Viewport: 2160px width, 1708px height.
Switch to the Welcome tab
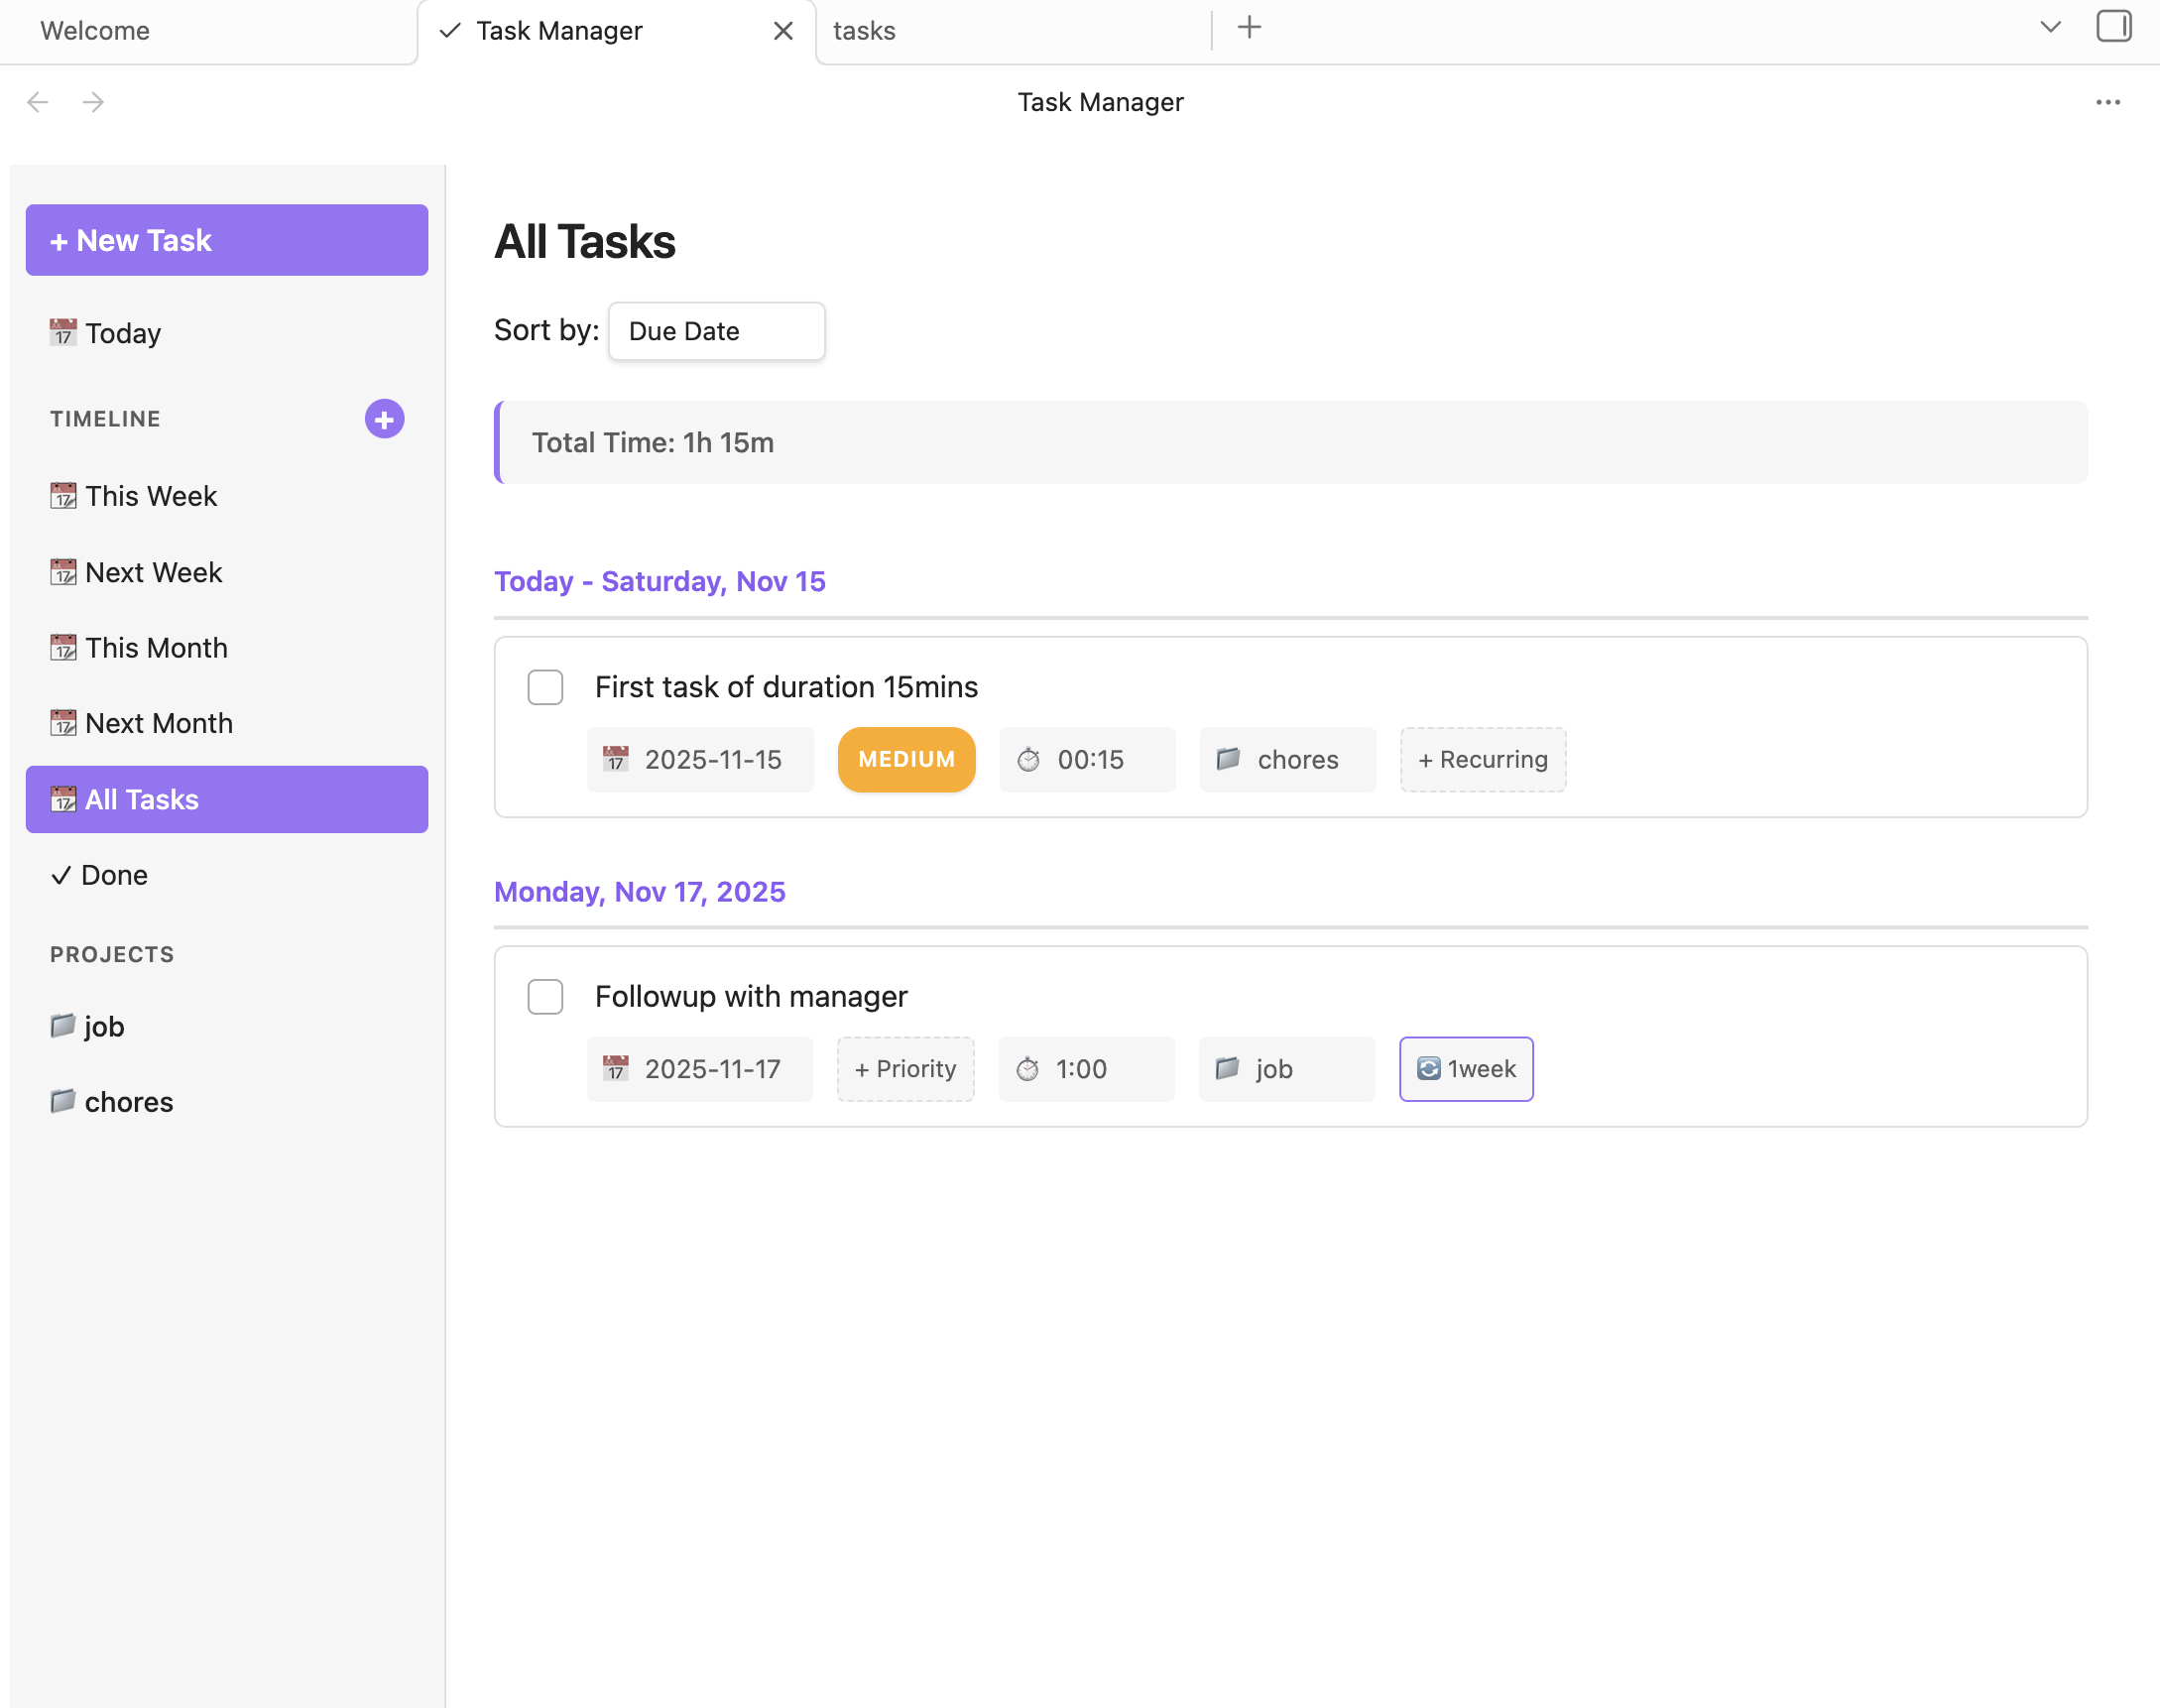point(95,31)
